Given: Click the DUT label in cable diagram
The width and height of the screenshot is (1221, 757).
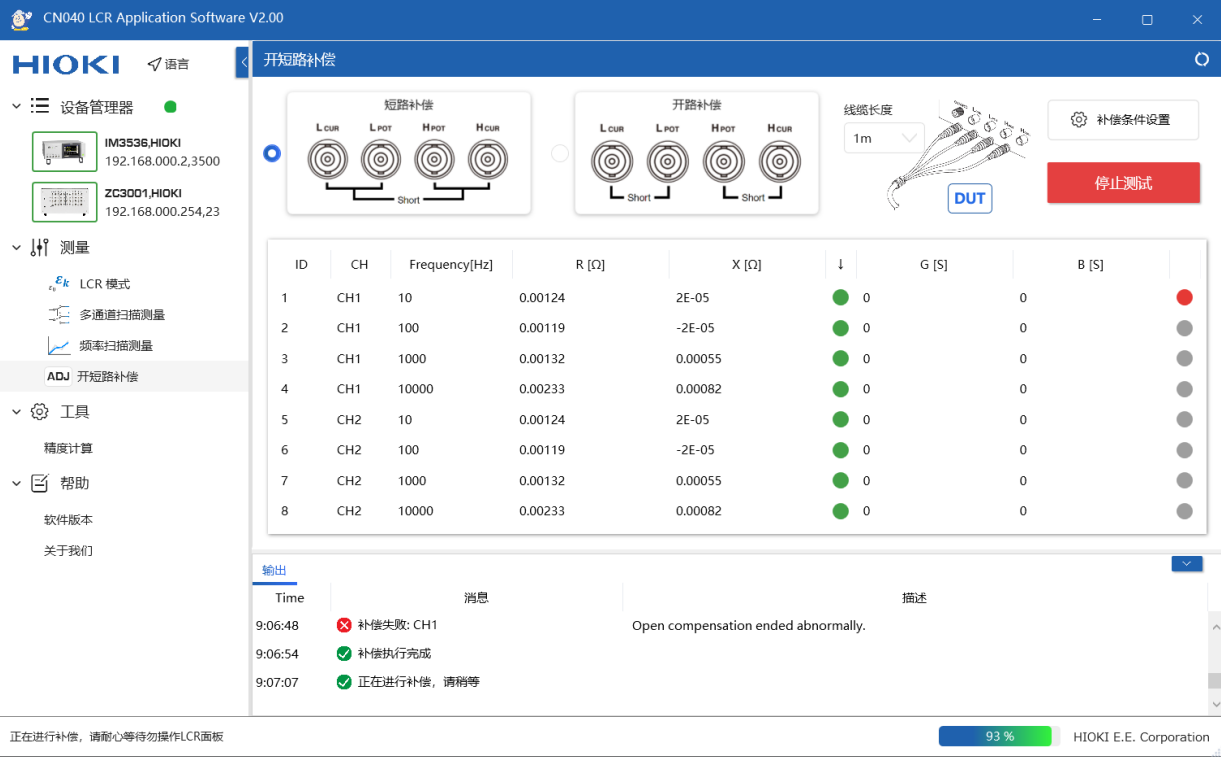Looking at the screenshot, I should [969, 198].
